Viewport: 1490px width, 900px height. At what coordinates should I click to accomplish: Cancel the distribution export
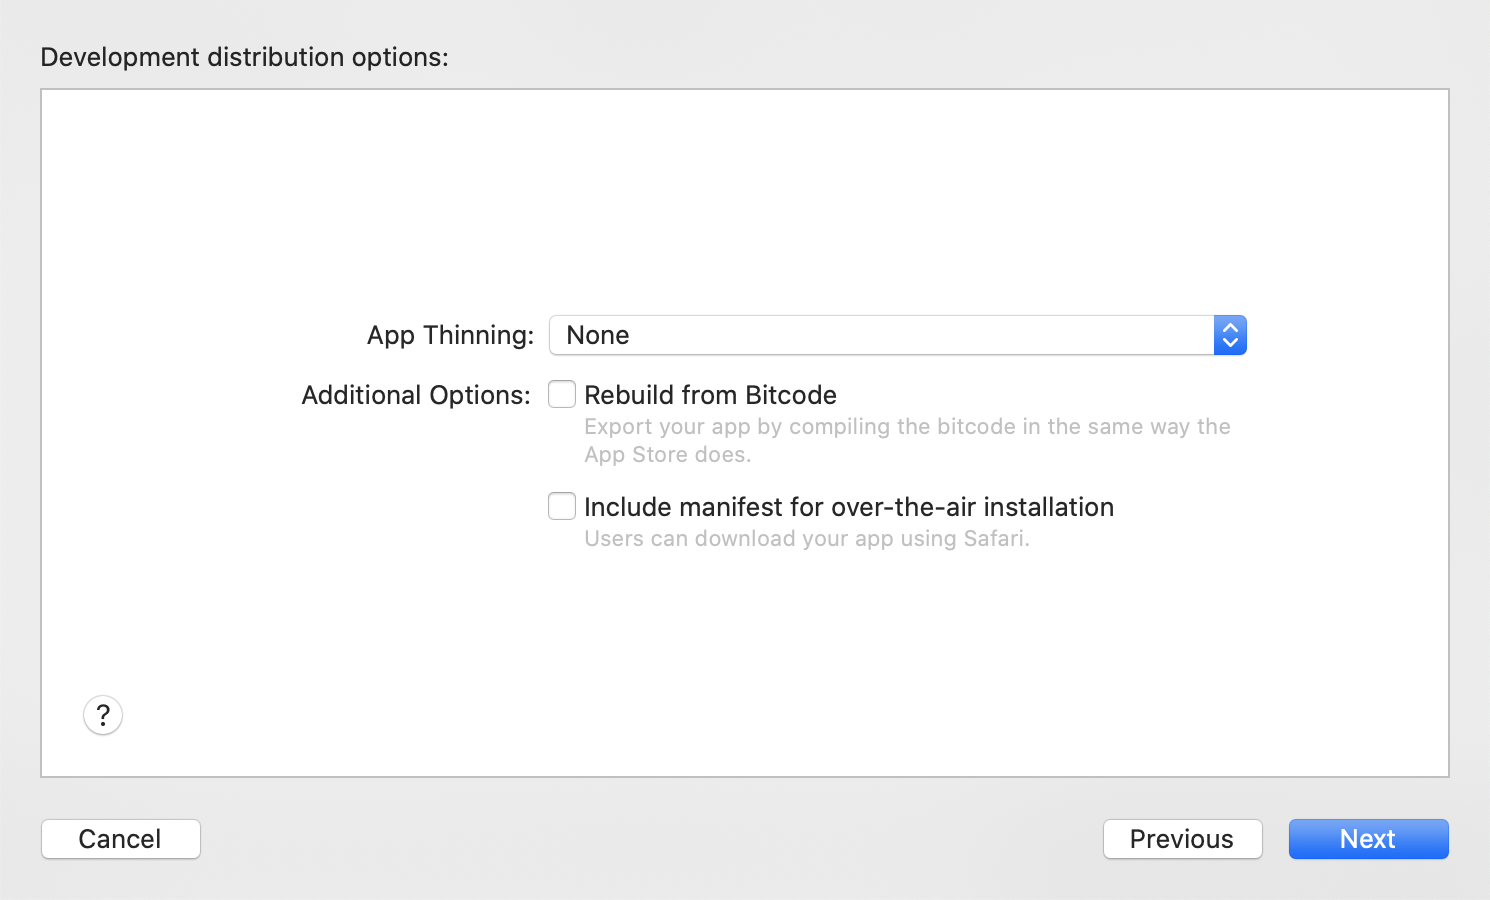120,839
